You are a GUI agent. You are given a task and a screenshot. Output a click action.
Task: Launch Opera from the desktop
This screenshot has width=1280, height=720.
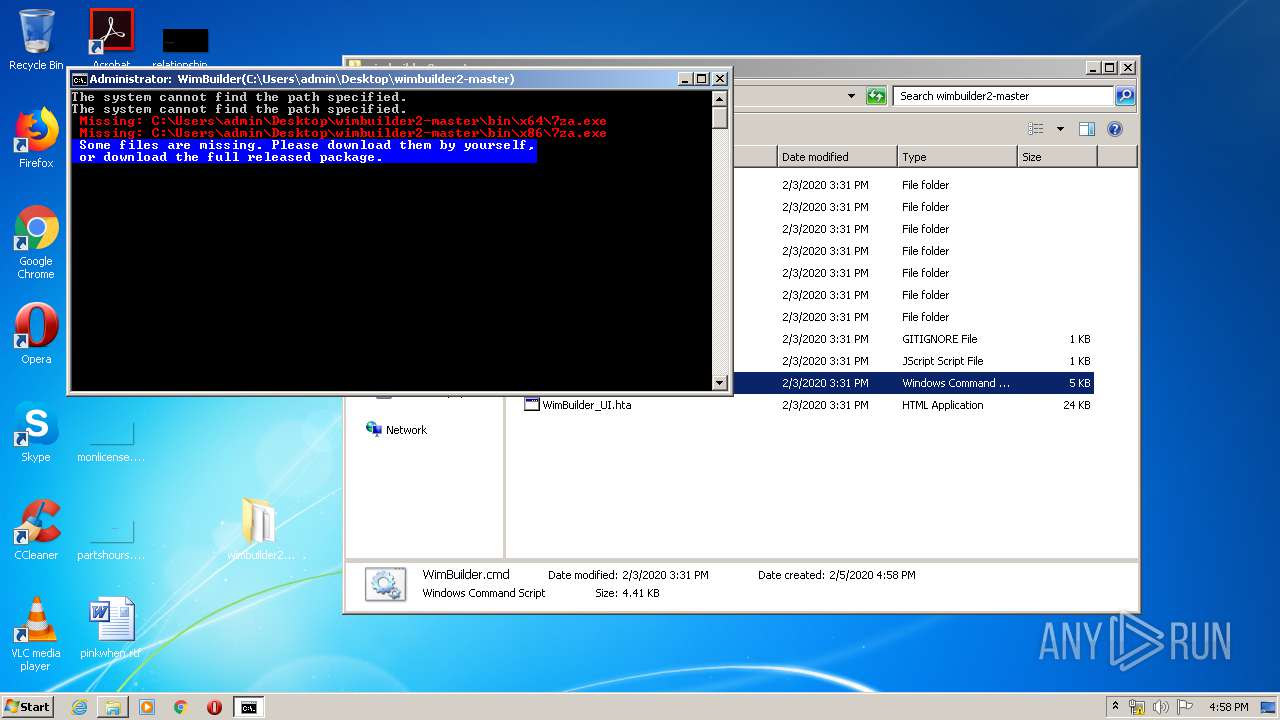(36, 333)
